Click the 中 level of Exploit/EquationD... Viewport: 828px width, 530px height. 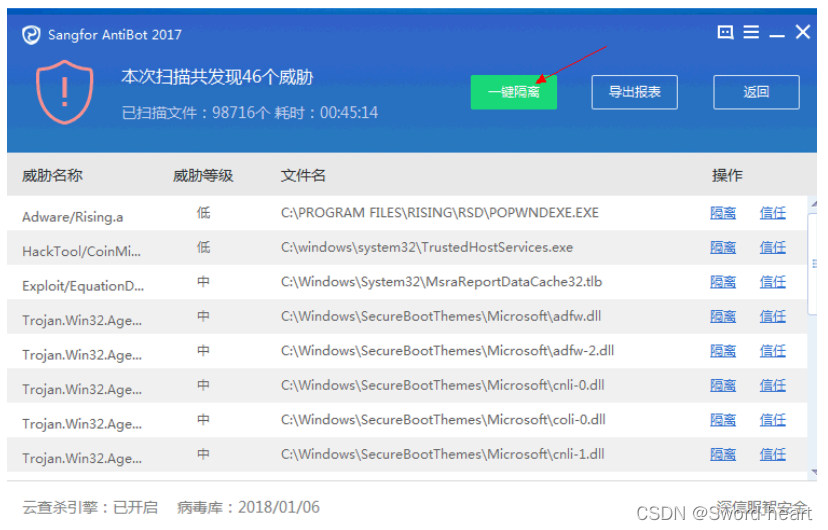(203, 282)
